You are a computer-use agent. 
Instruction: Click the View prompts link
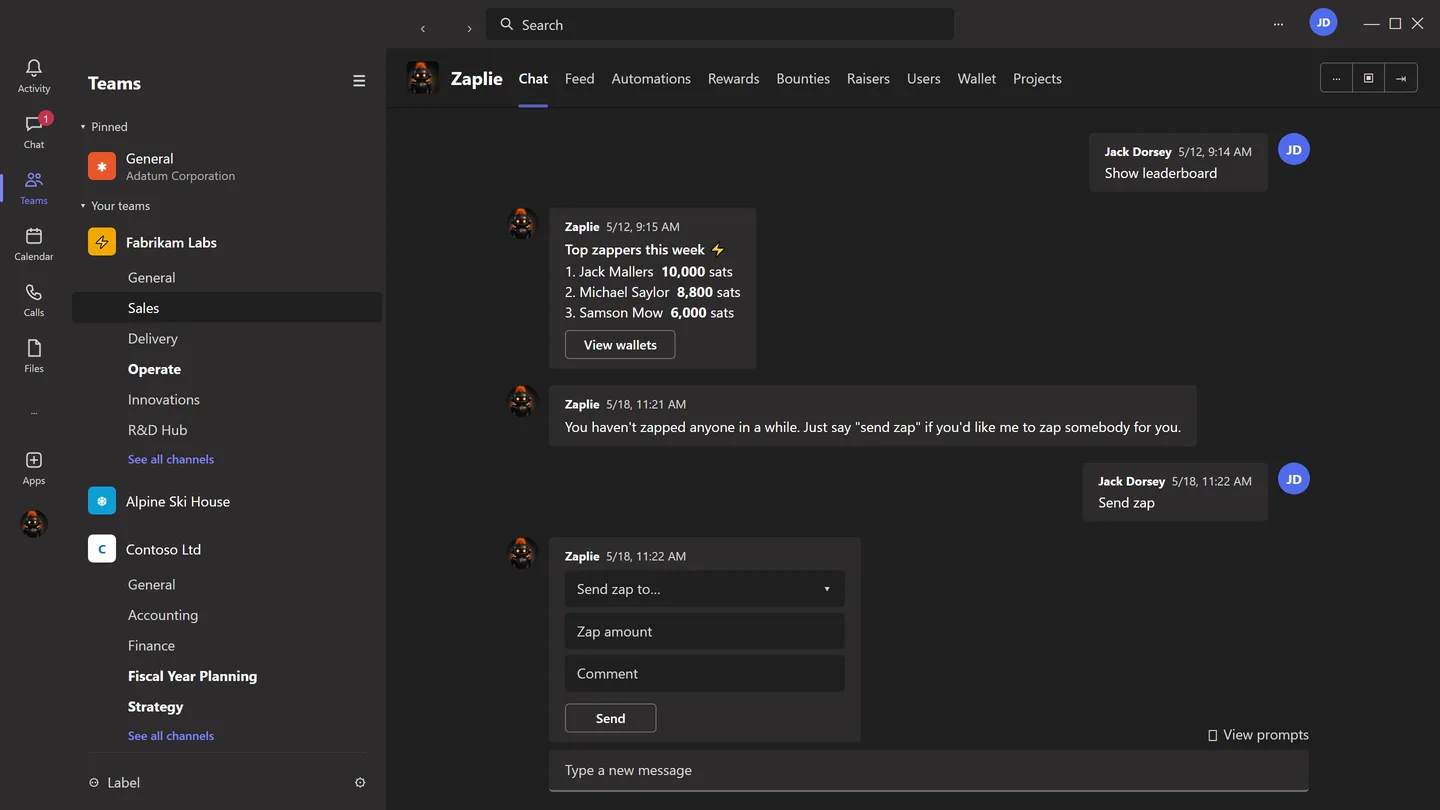click(x=1258, y=735)
